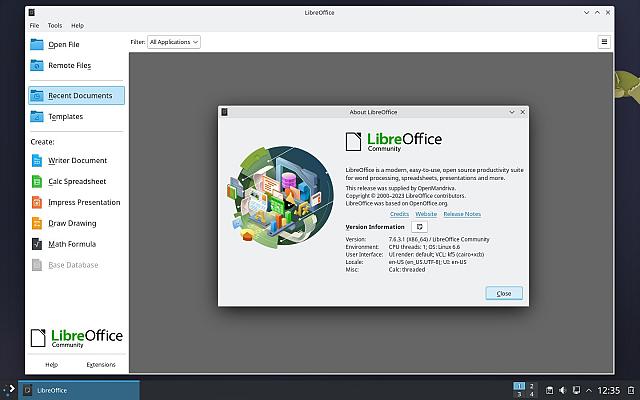The image size is (640, 400).
Task: Click the Math Formula icon
Action: point(37,244)
